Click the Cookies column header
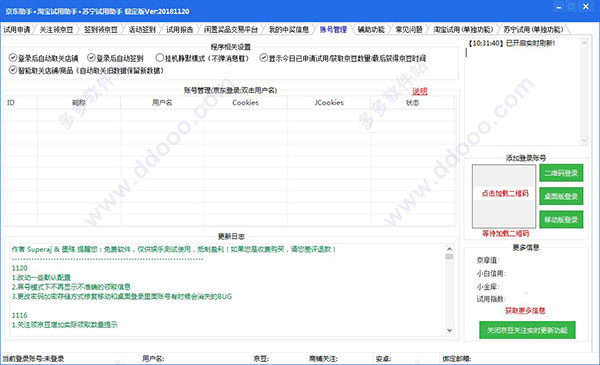 point(246,103)
